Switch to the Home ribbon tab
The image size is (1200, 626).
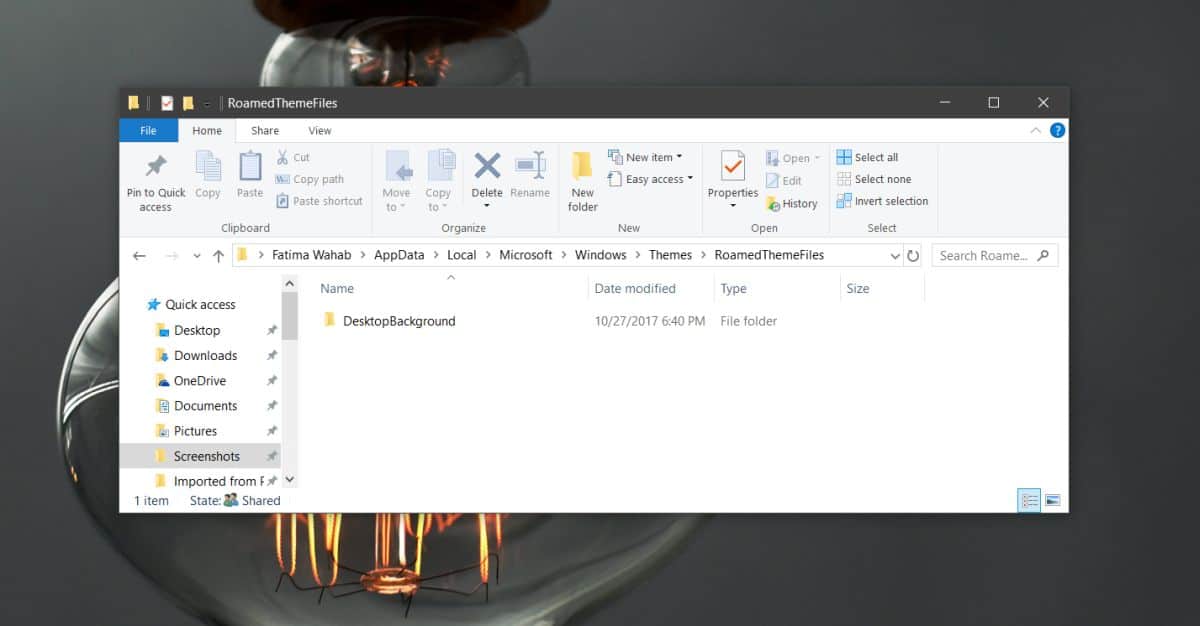(x=207, y=130)
